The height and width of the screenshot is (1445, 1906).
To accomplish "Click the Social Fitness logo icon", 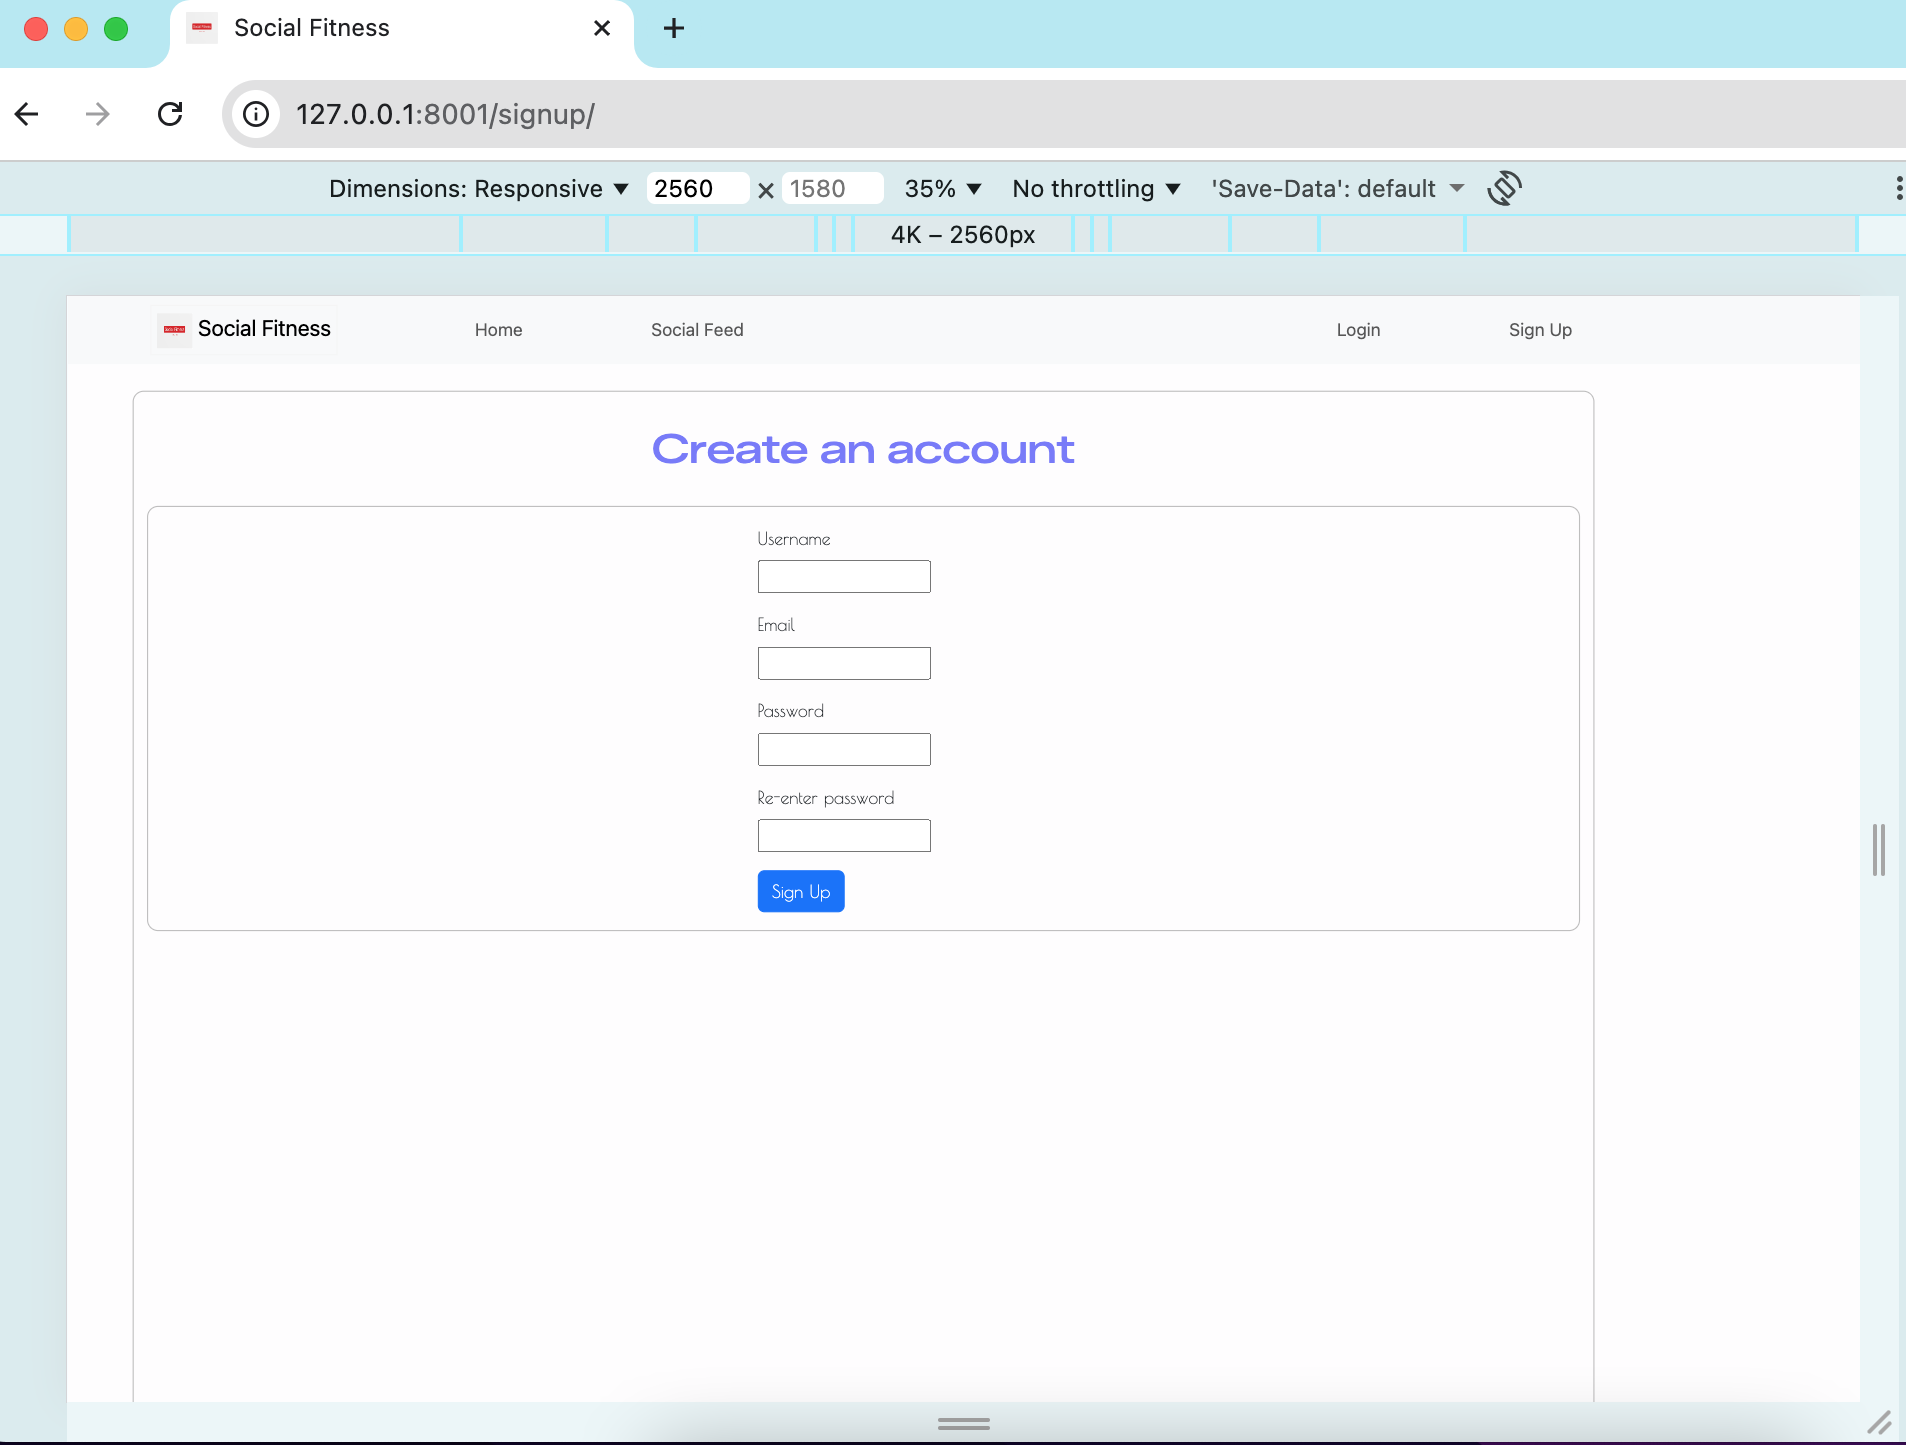I will point(172,329).
